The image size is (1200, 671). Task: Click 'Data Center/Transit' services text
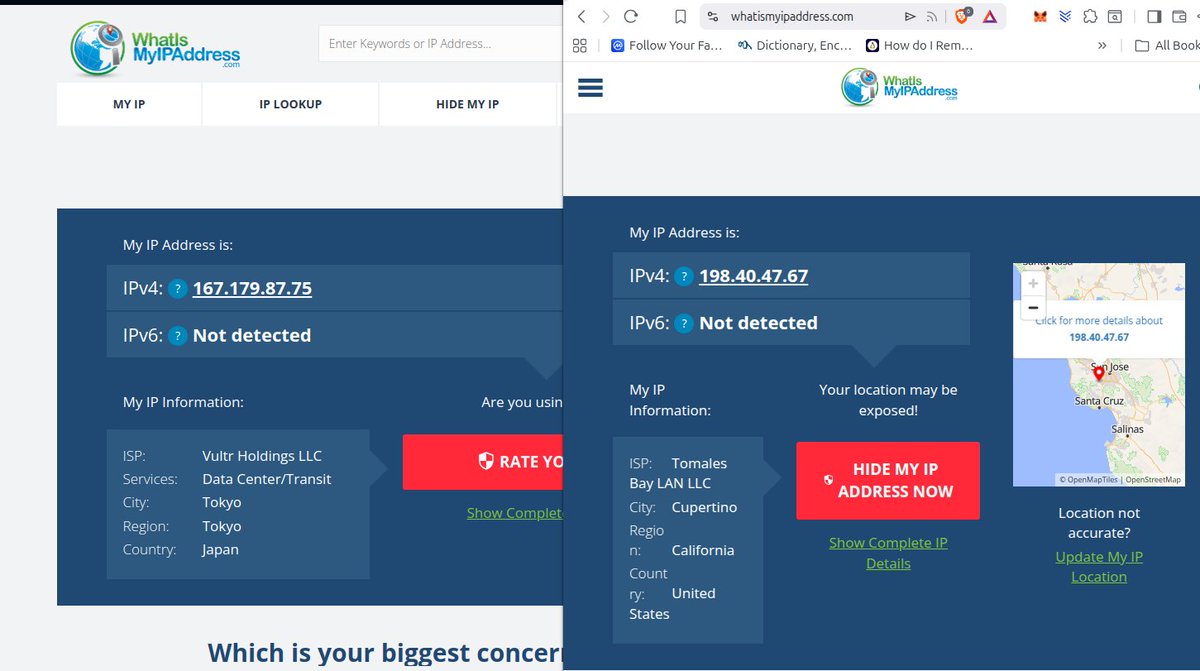click(x=267, y=479)
